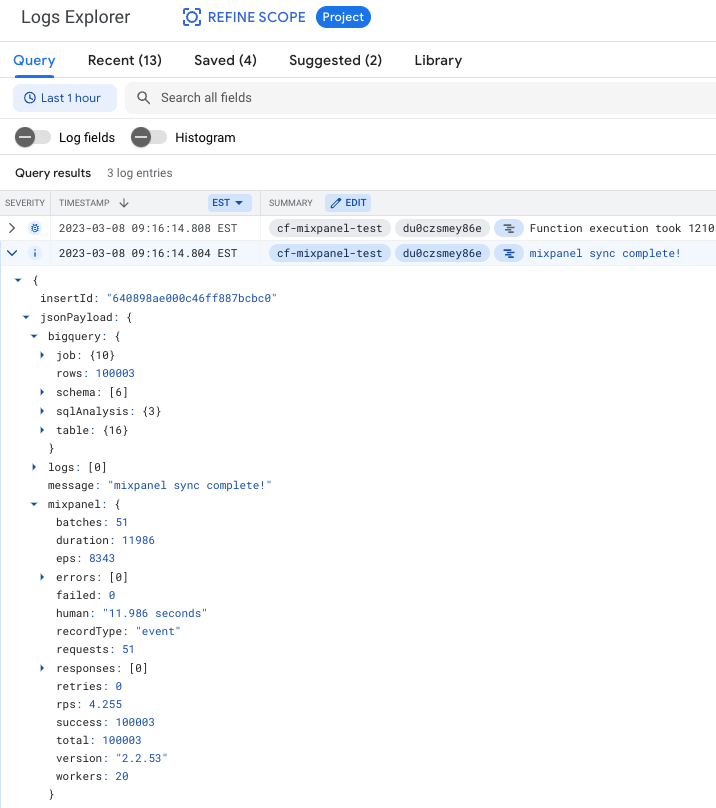Expand the 09:16:14.808 log entry
The height and width of the screenshot is (808, 716).
12,228
